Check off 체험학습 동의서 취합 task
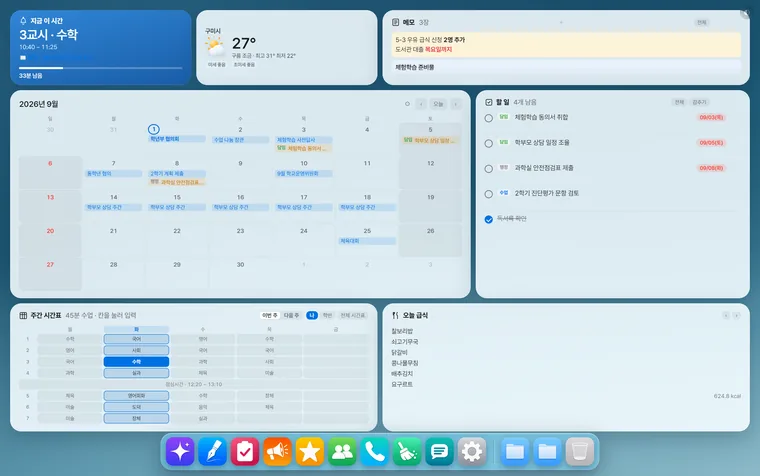The image size is (760, 476). point(489,118)
